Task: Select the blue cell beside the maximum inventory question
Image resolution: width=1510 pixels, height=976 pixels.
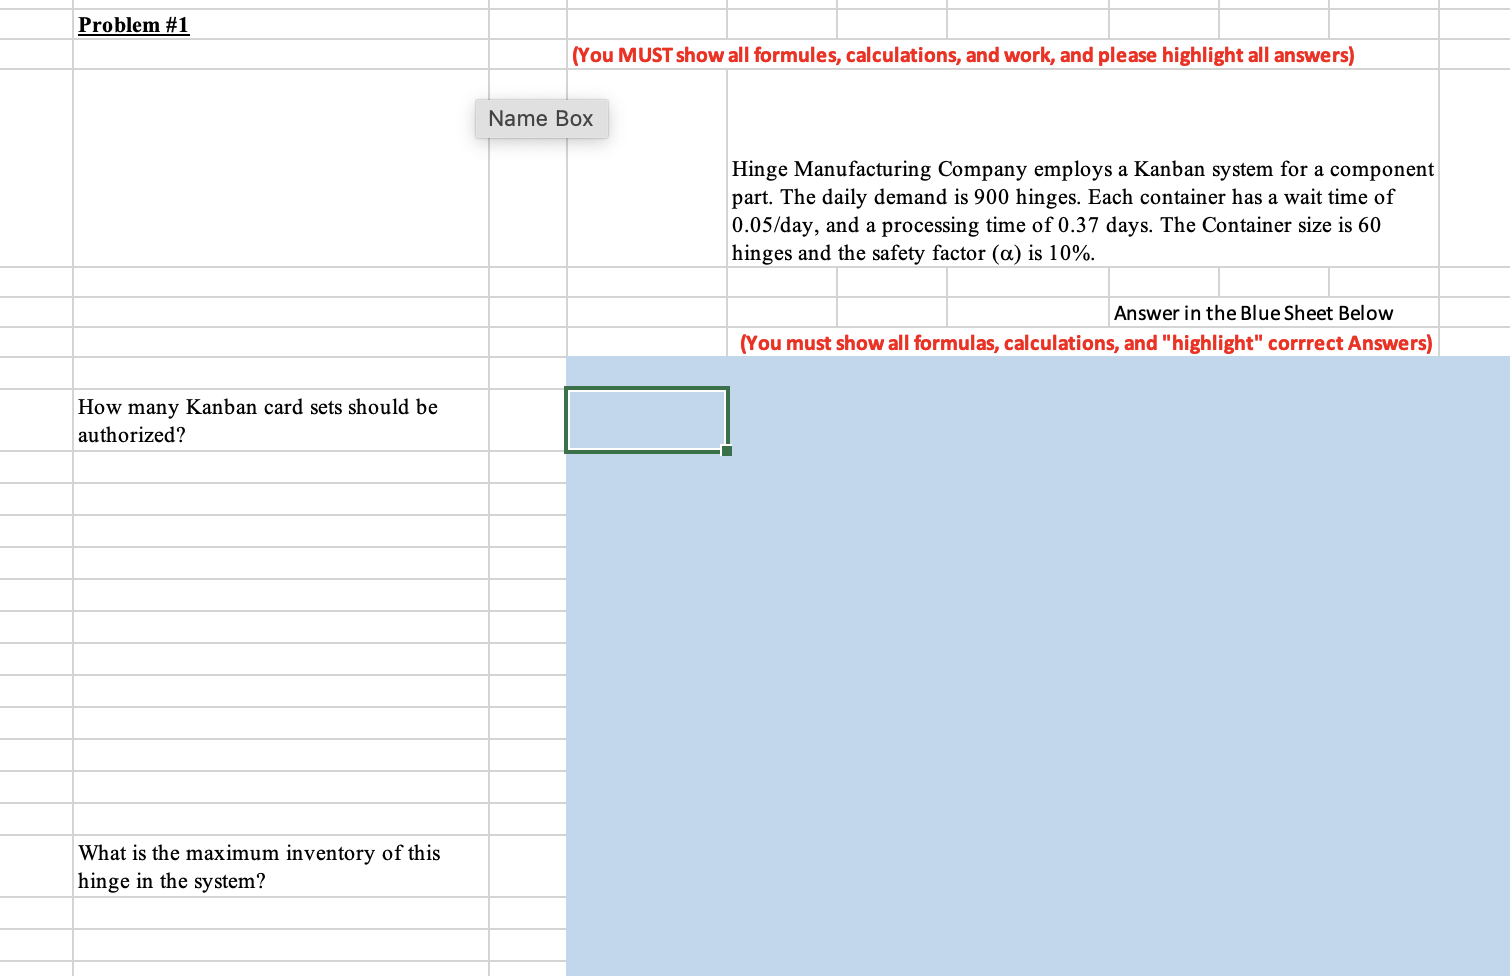Action: click(x=646, y=866)
